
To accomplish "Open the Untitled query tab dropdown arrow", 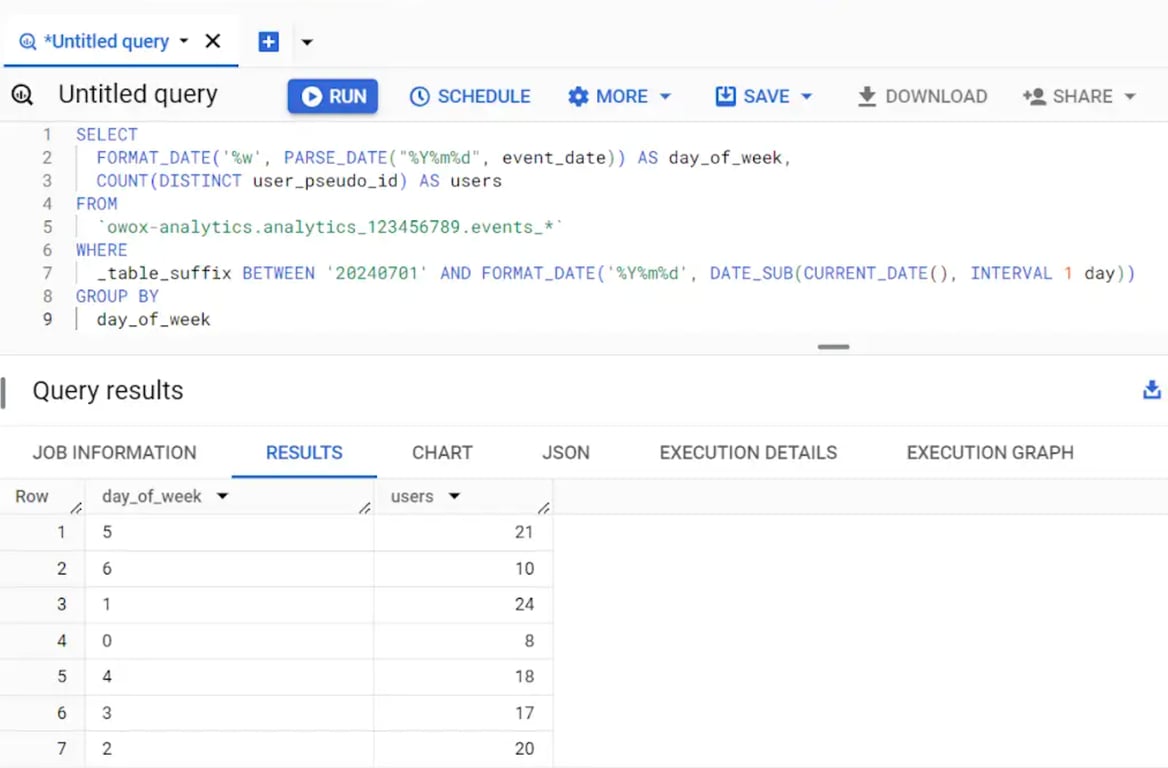I will coord(184,41).
